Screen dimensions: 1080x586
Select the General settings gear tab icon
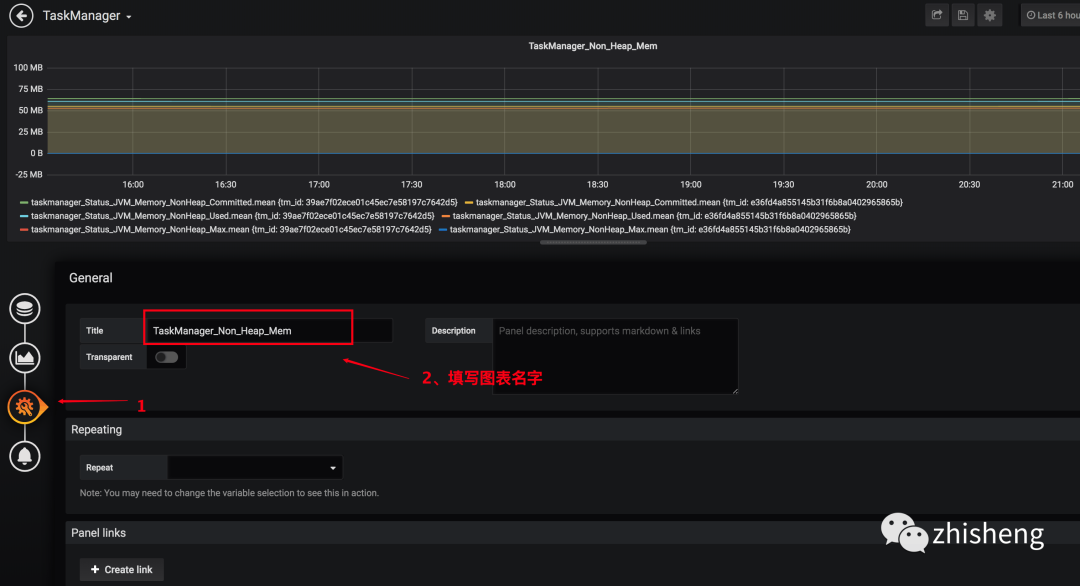point(25,407)
